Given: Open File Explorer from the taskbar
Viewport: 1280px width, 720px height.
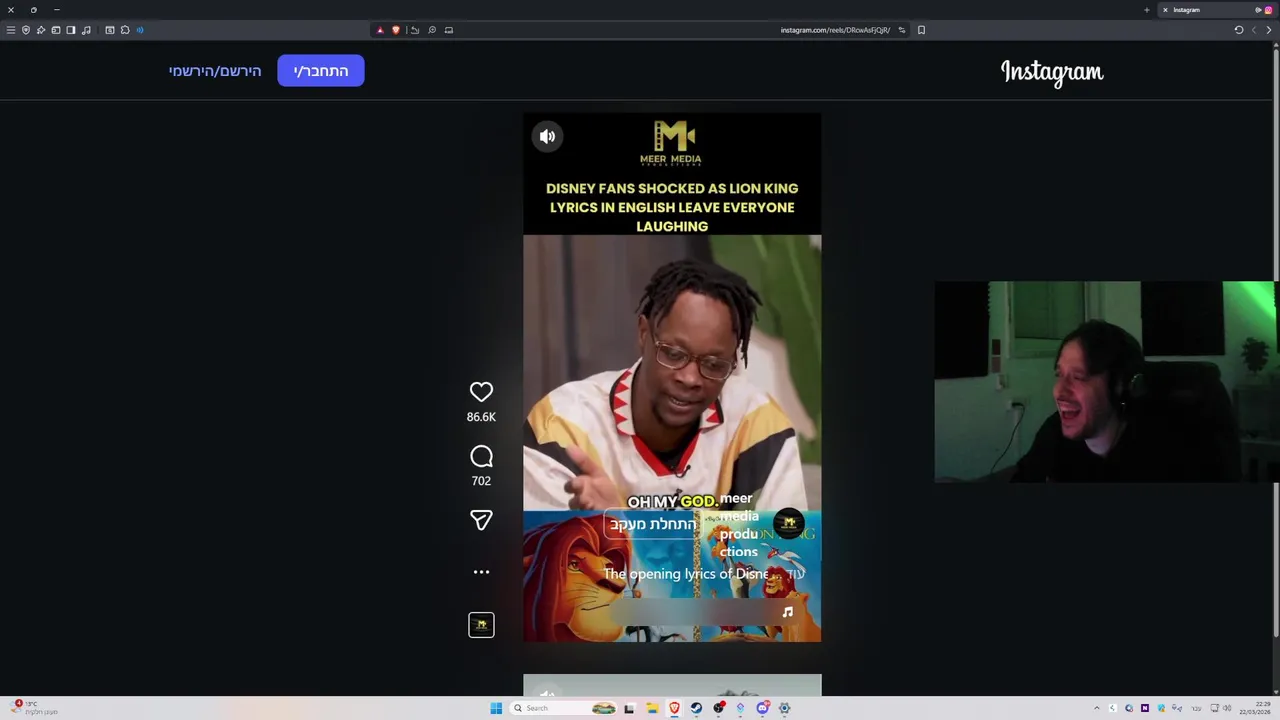Looking at the screenshot, I should coord(652,708).
